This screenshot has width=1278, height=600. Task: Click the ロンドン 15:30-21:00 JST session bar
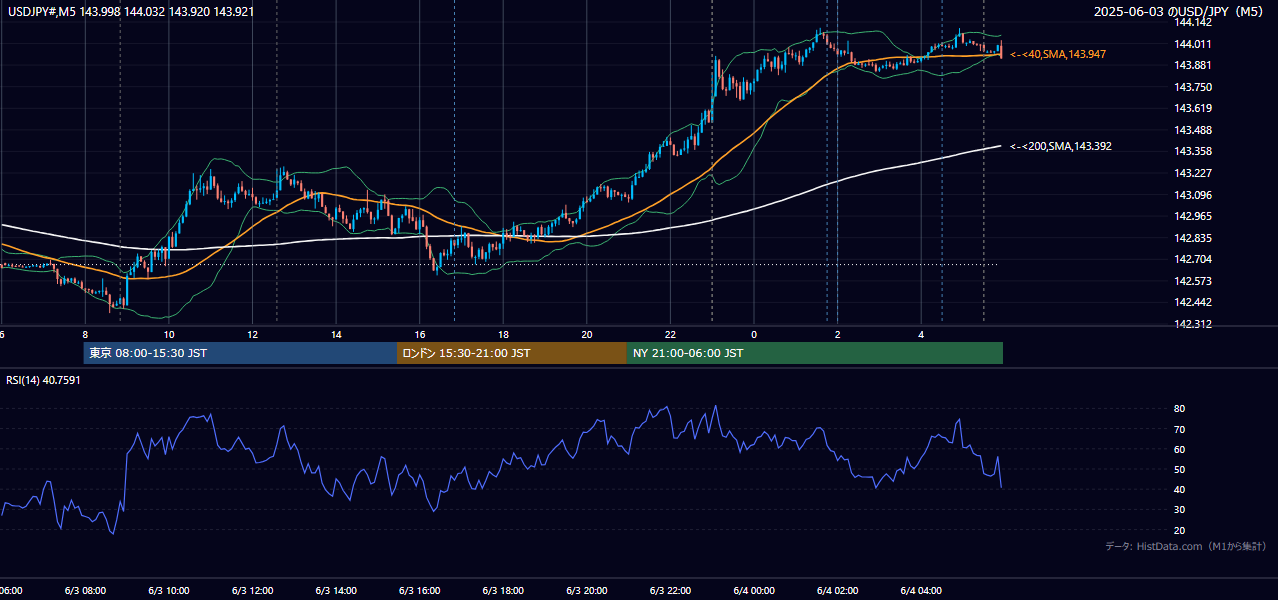512,353
